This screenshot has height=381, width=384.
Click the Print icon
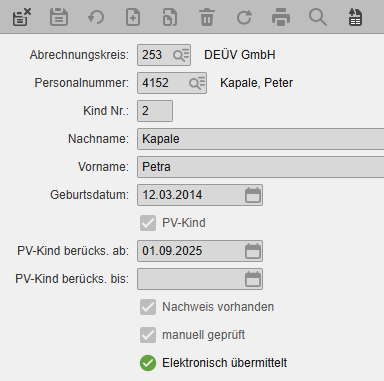[x=281, y=17]
